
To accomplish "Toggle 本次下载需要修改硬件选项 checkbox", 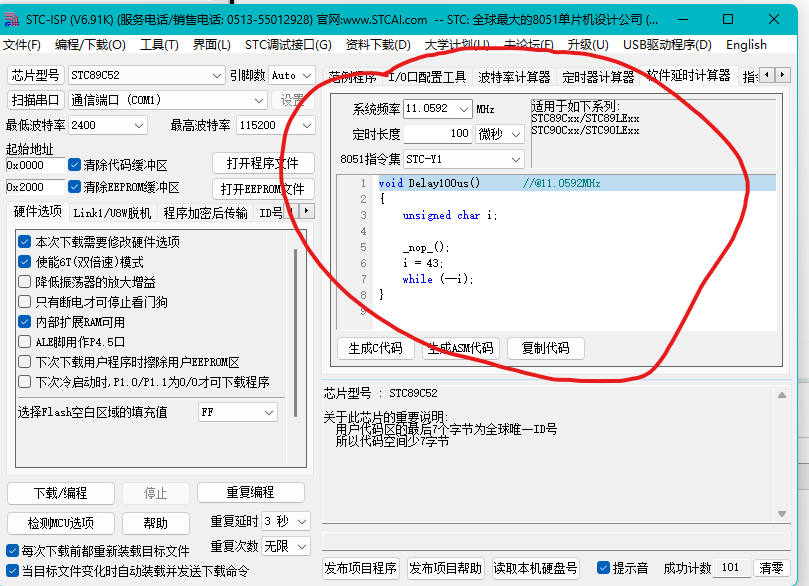I will (x=24, y=241).
